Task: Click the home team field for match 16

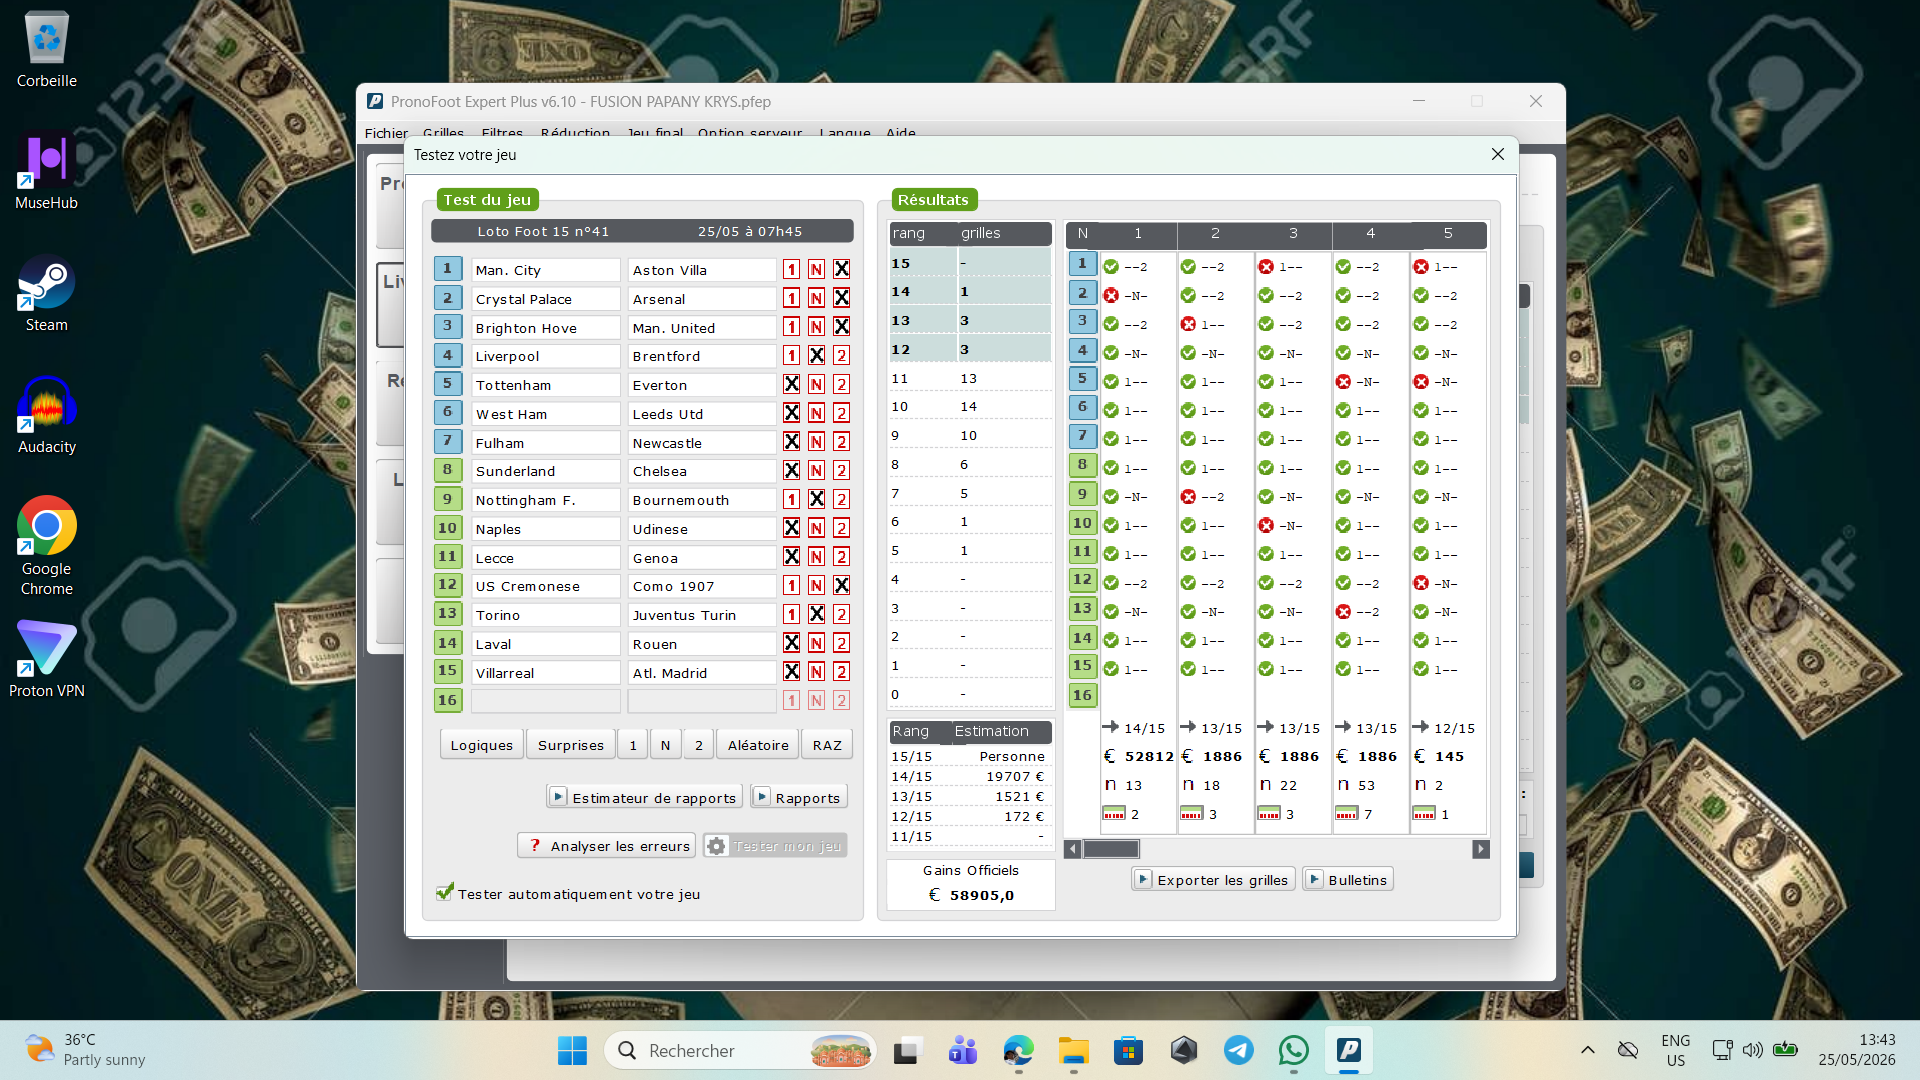Action: coord(546,701)
